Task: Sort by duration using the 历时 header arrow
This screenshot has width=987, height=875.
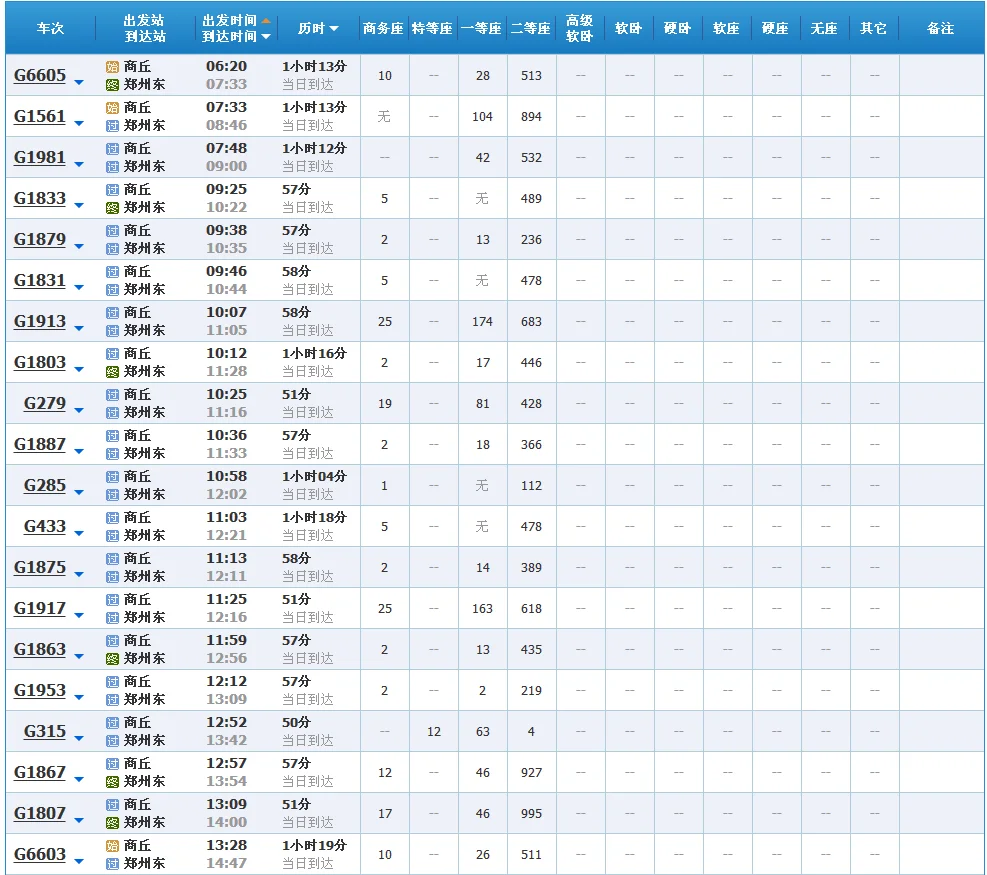Action: point(334,29)
